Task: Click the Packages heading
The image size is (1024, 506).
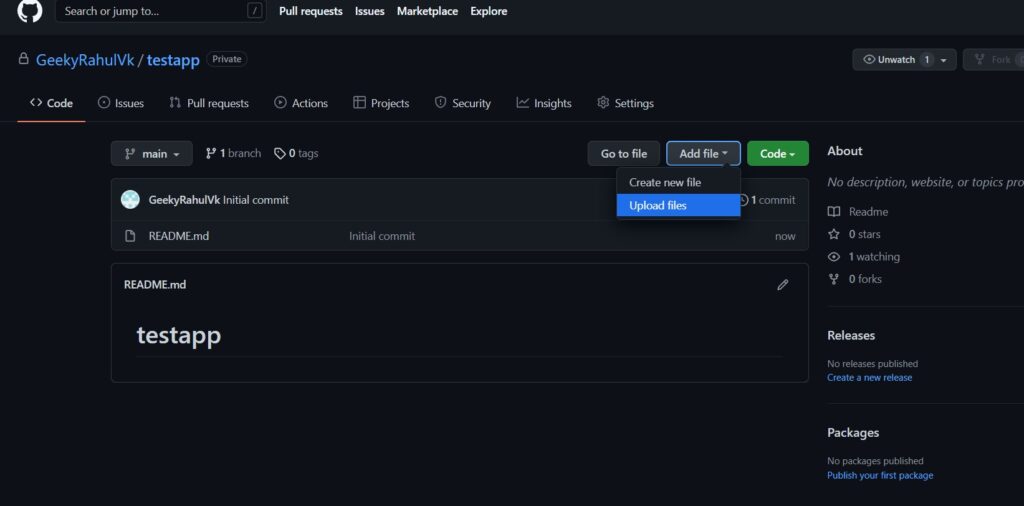Action: coord(853,432)
